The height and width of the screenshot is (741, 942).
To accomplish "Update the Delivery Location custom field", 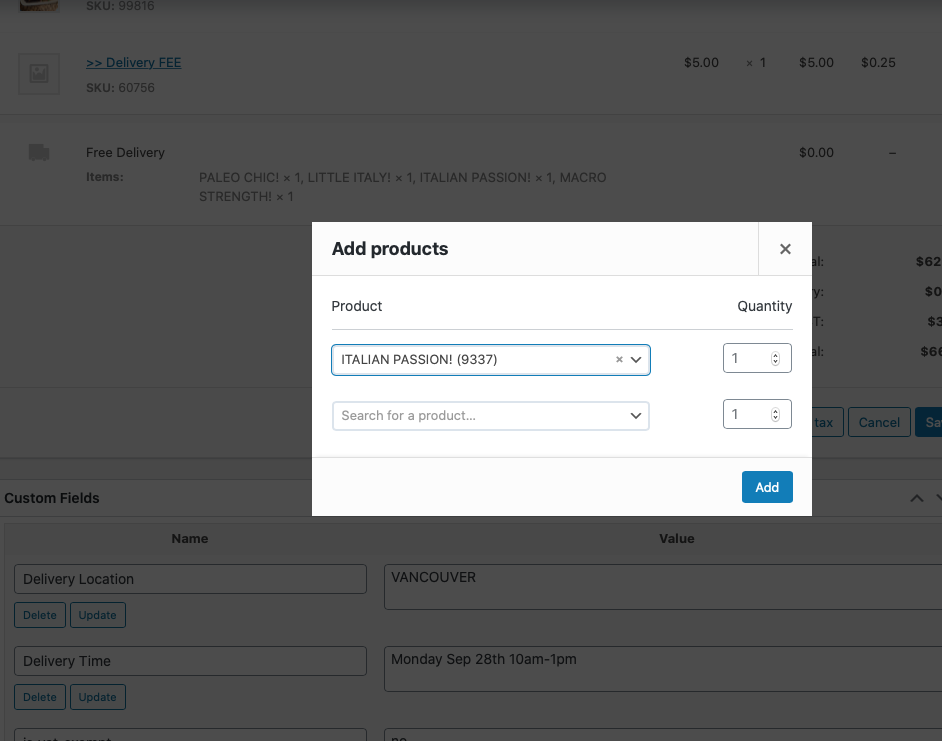I will (x=97, y=615).
